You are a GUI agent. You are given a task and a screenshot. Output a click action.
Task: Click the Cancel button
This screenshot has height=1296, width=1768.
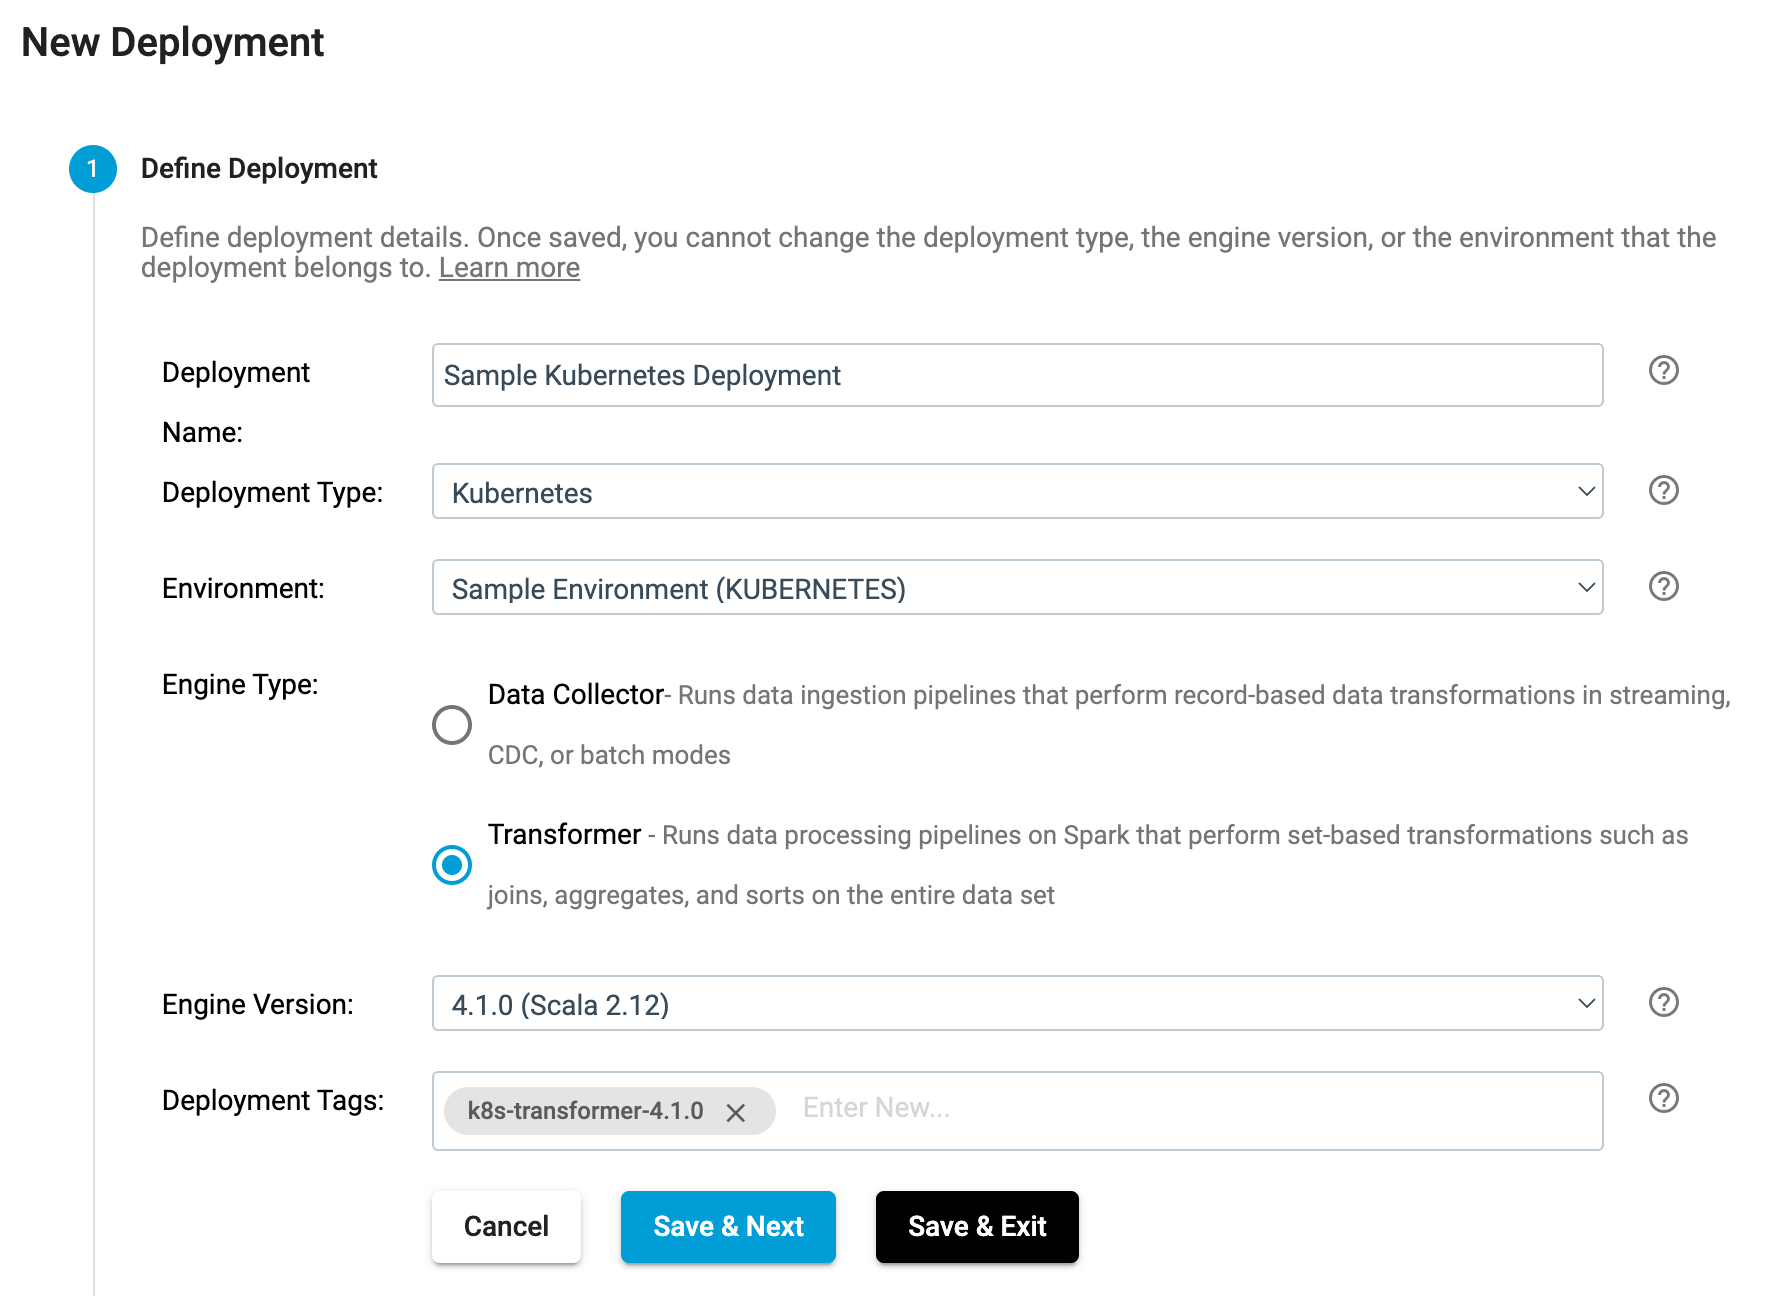[506, 1226]
